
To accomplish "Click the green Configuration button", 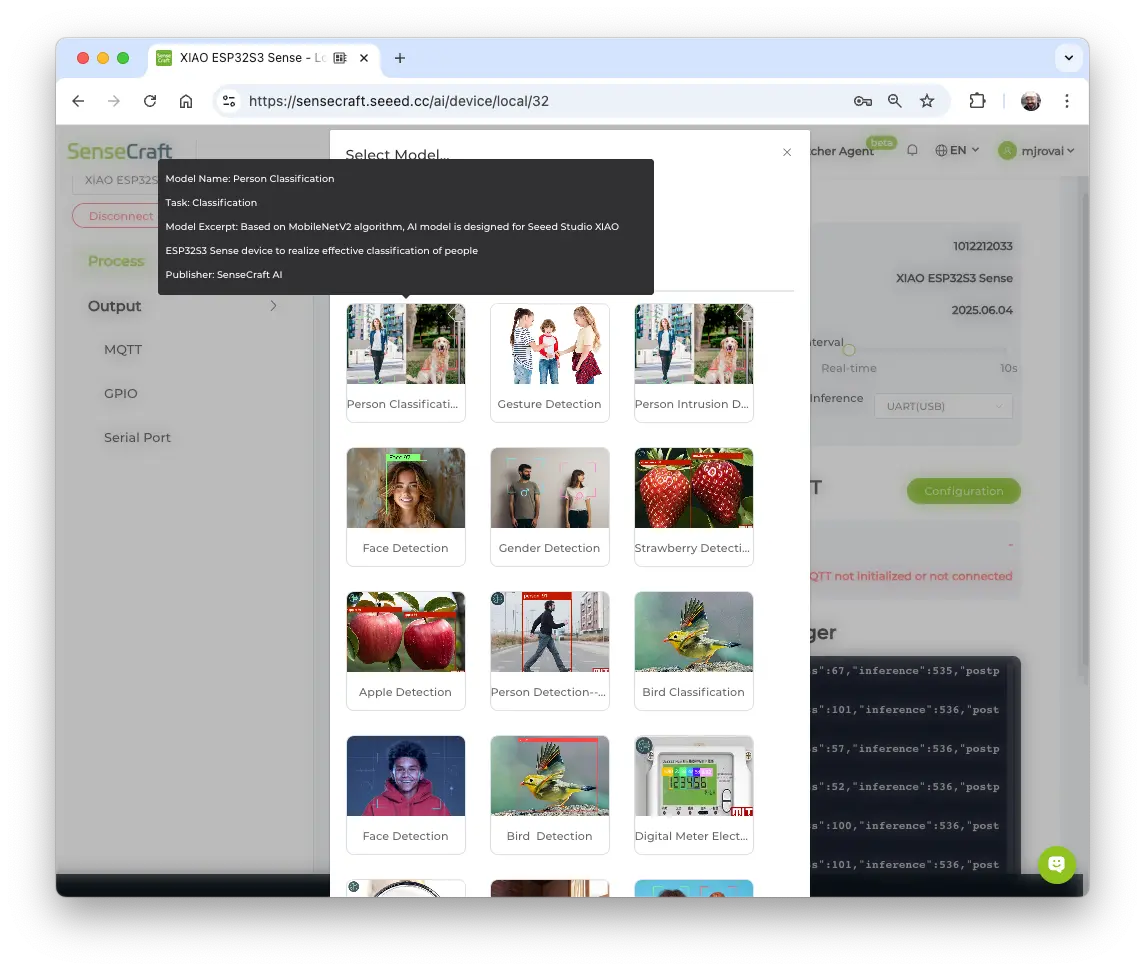I will coord(963,491).
